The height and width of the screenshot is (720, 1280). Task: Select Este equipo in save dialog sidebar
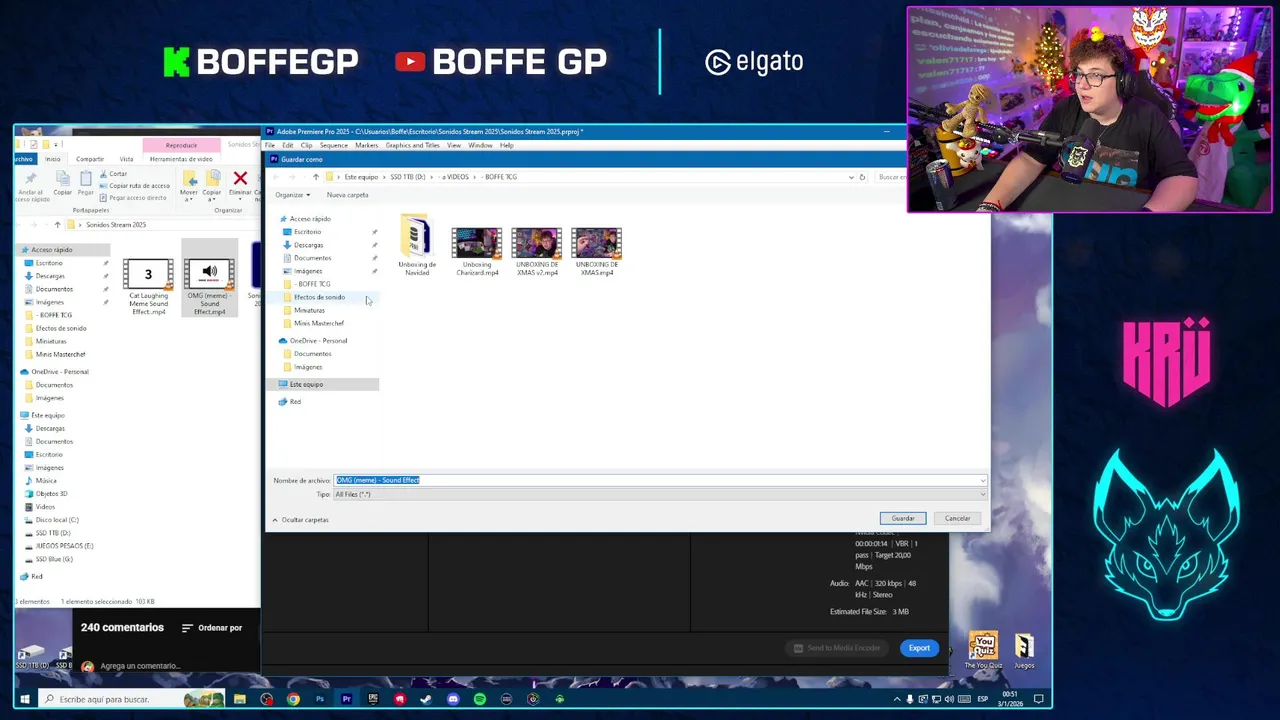(305, 384)
